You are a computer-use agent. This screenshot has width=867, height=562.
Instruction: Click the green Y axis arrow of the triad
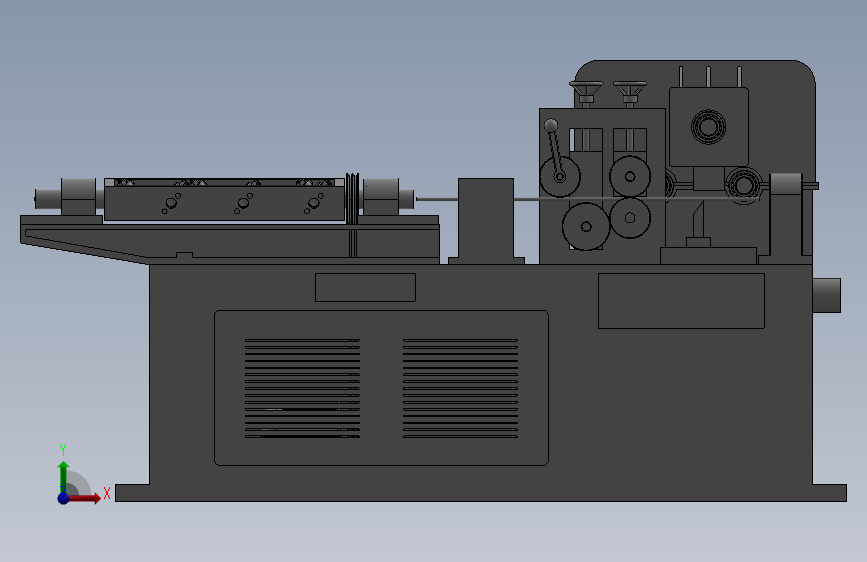[x=64, y=476]
